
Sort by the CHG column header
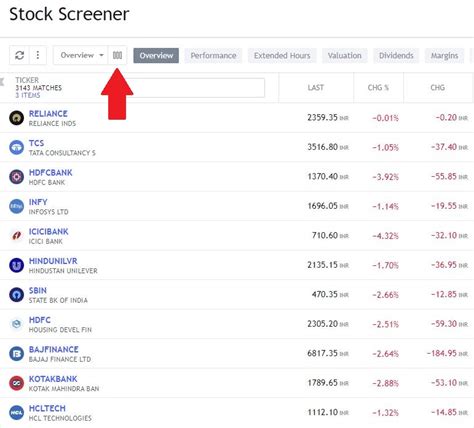438,88
